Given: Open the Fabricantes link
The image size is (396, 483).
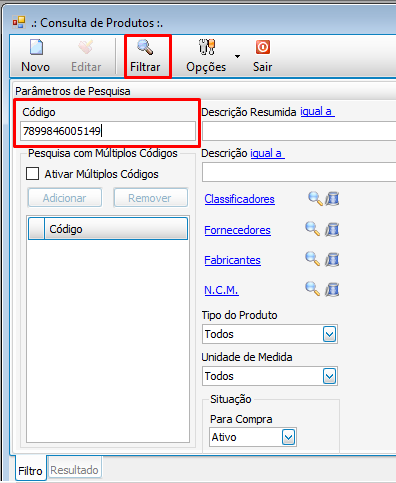Looking at the screenshot, I should (x=232, y=260).
